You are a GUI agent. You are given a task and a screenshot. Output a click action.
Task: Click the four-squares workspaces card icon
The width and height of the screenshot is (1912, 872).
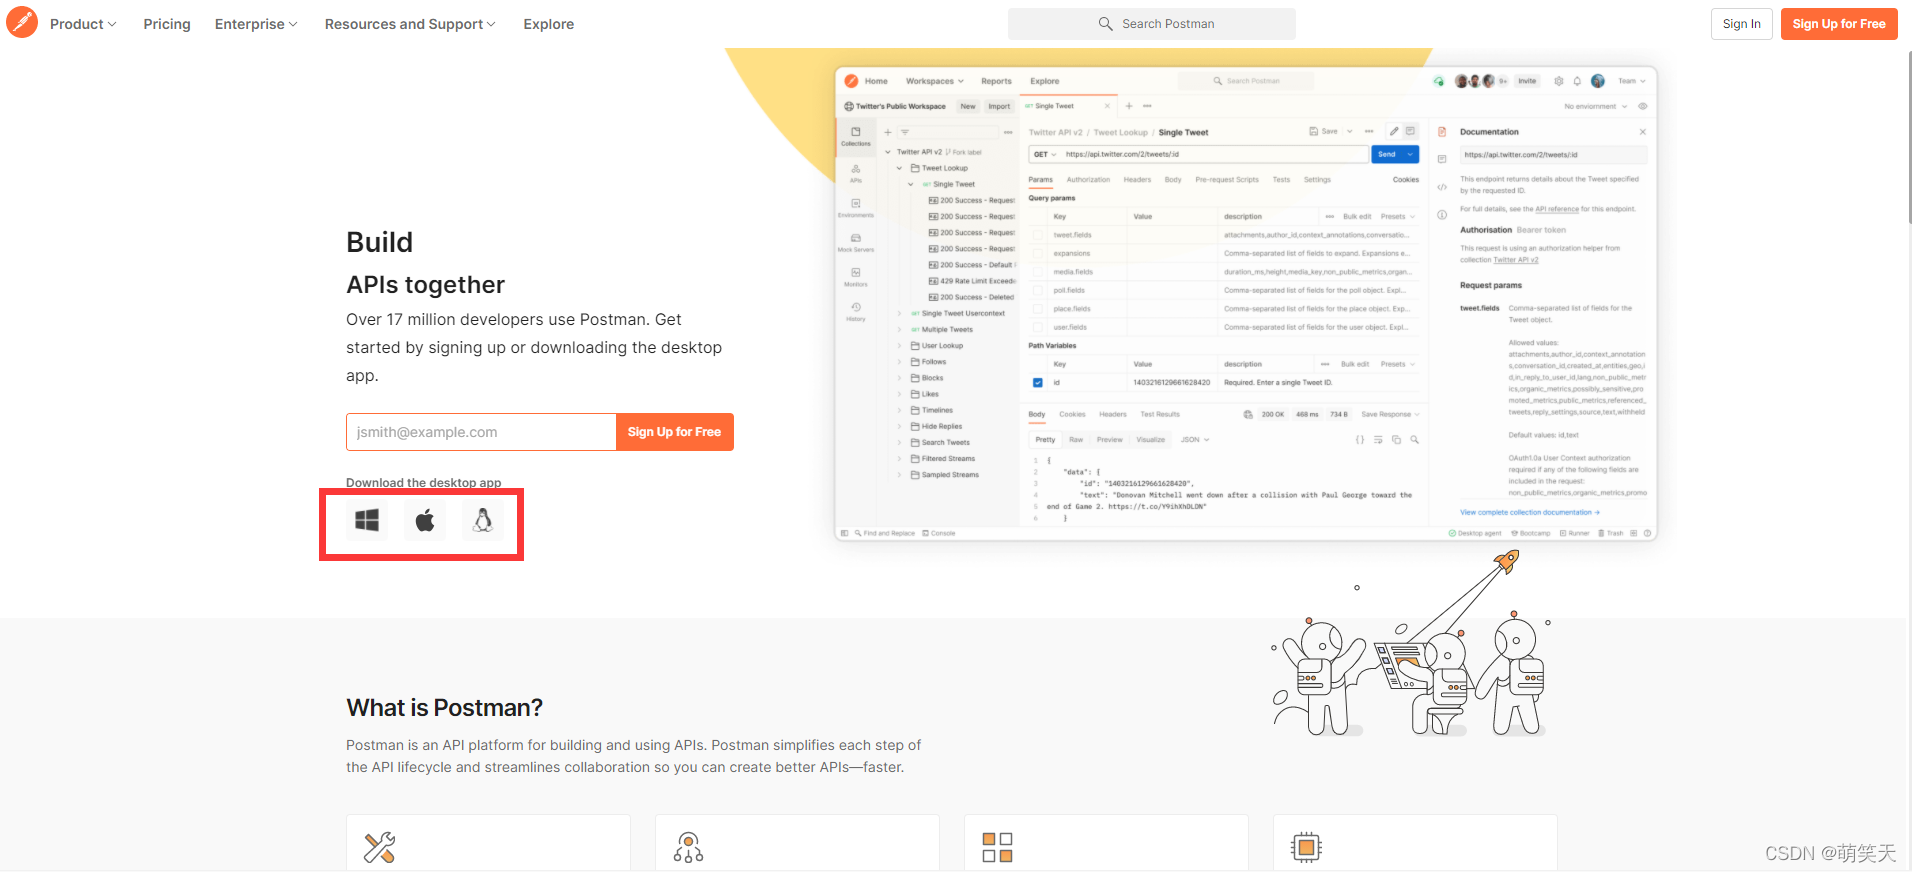pyautogui.click(x=997, y=847)
